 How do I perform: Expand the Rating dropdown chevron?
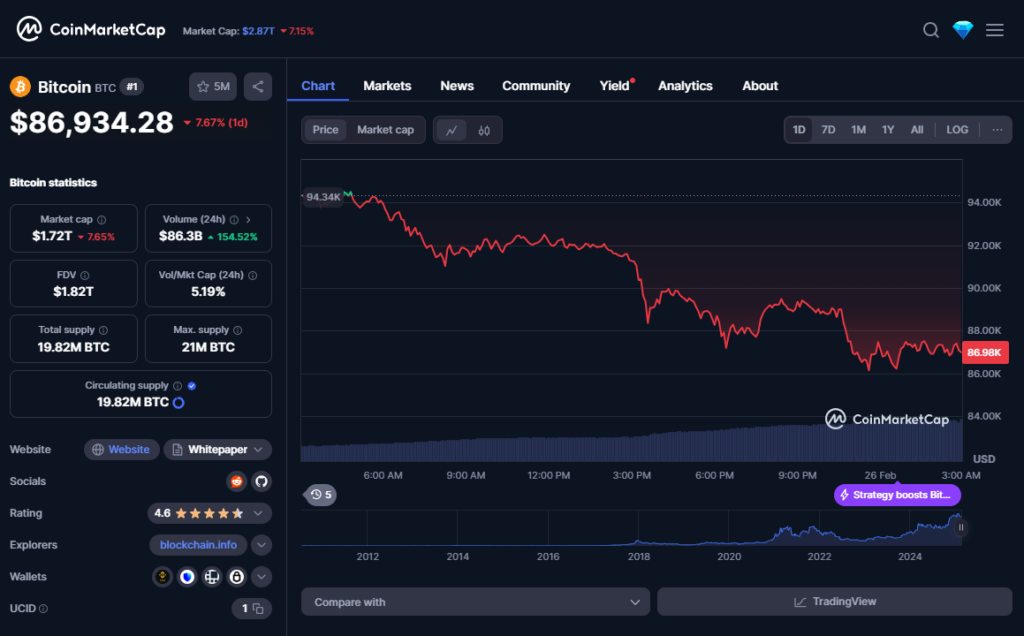pyautogui.click(x=258, y=513)
